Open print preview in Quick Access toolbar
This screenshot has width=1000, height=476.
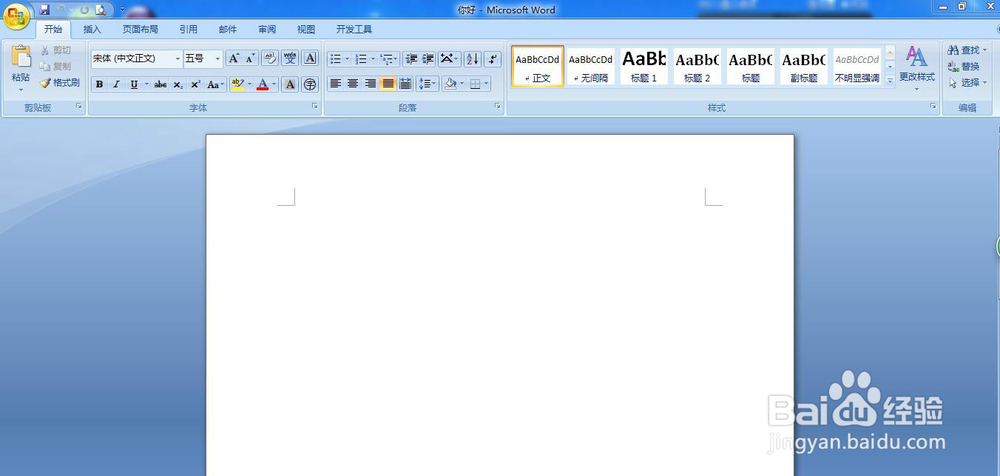point(100,10)
